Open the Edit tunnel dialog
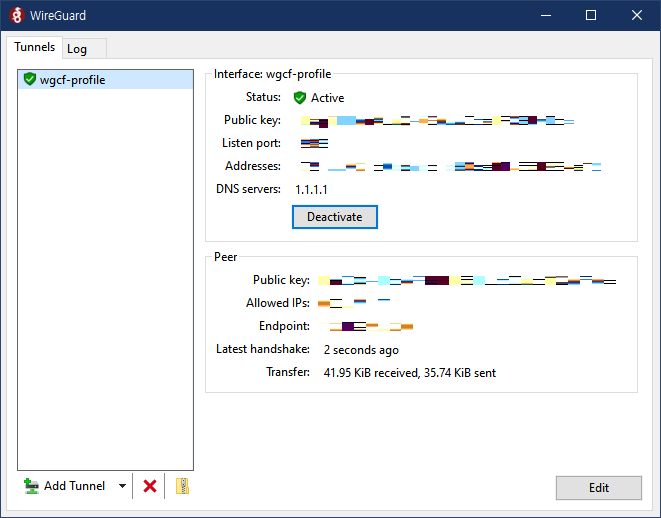Viewport: 661px width, 518px height. (x=599, y=488)
